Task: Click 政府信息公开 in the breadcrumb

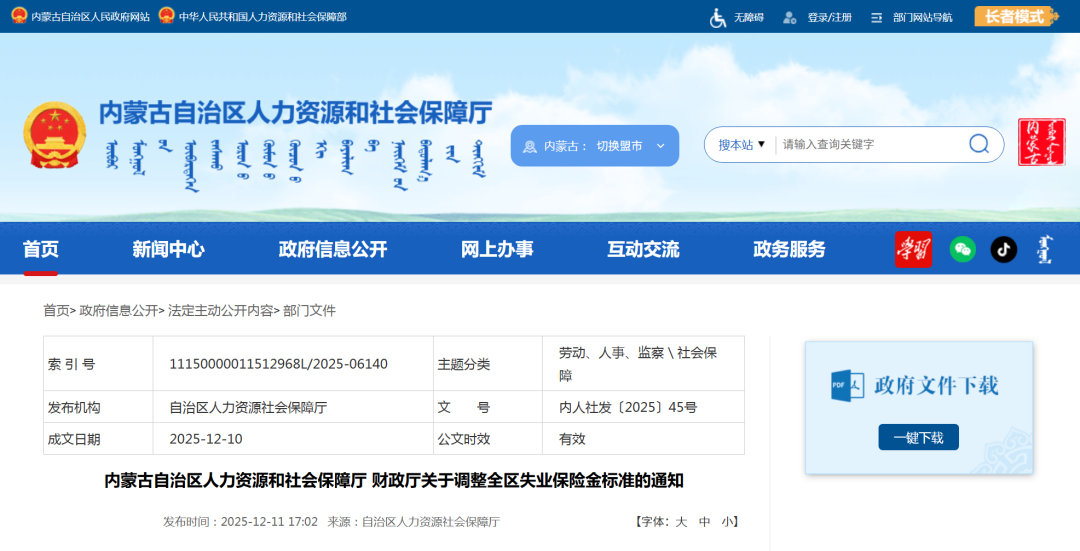Action: pyautogui.click(x=118, y=311)
